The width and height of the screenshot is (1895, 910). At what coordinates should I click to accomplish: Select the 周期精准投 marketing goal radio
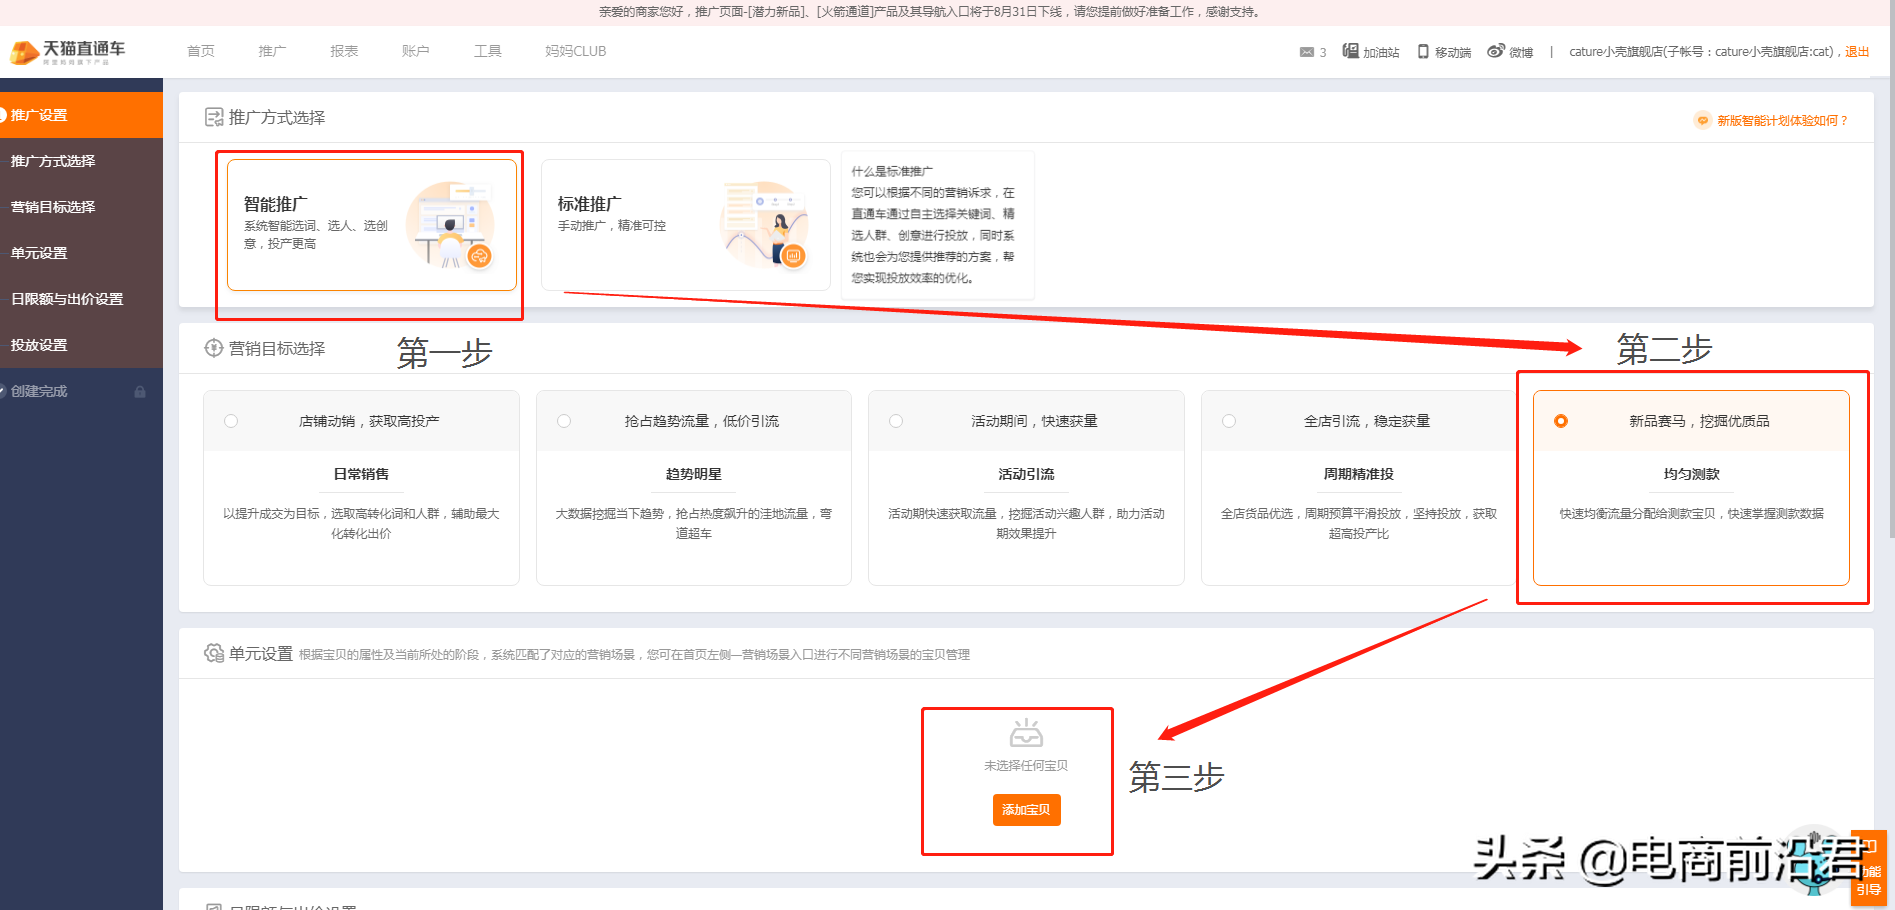(x=1228, y=421)
